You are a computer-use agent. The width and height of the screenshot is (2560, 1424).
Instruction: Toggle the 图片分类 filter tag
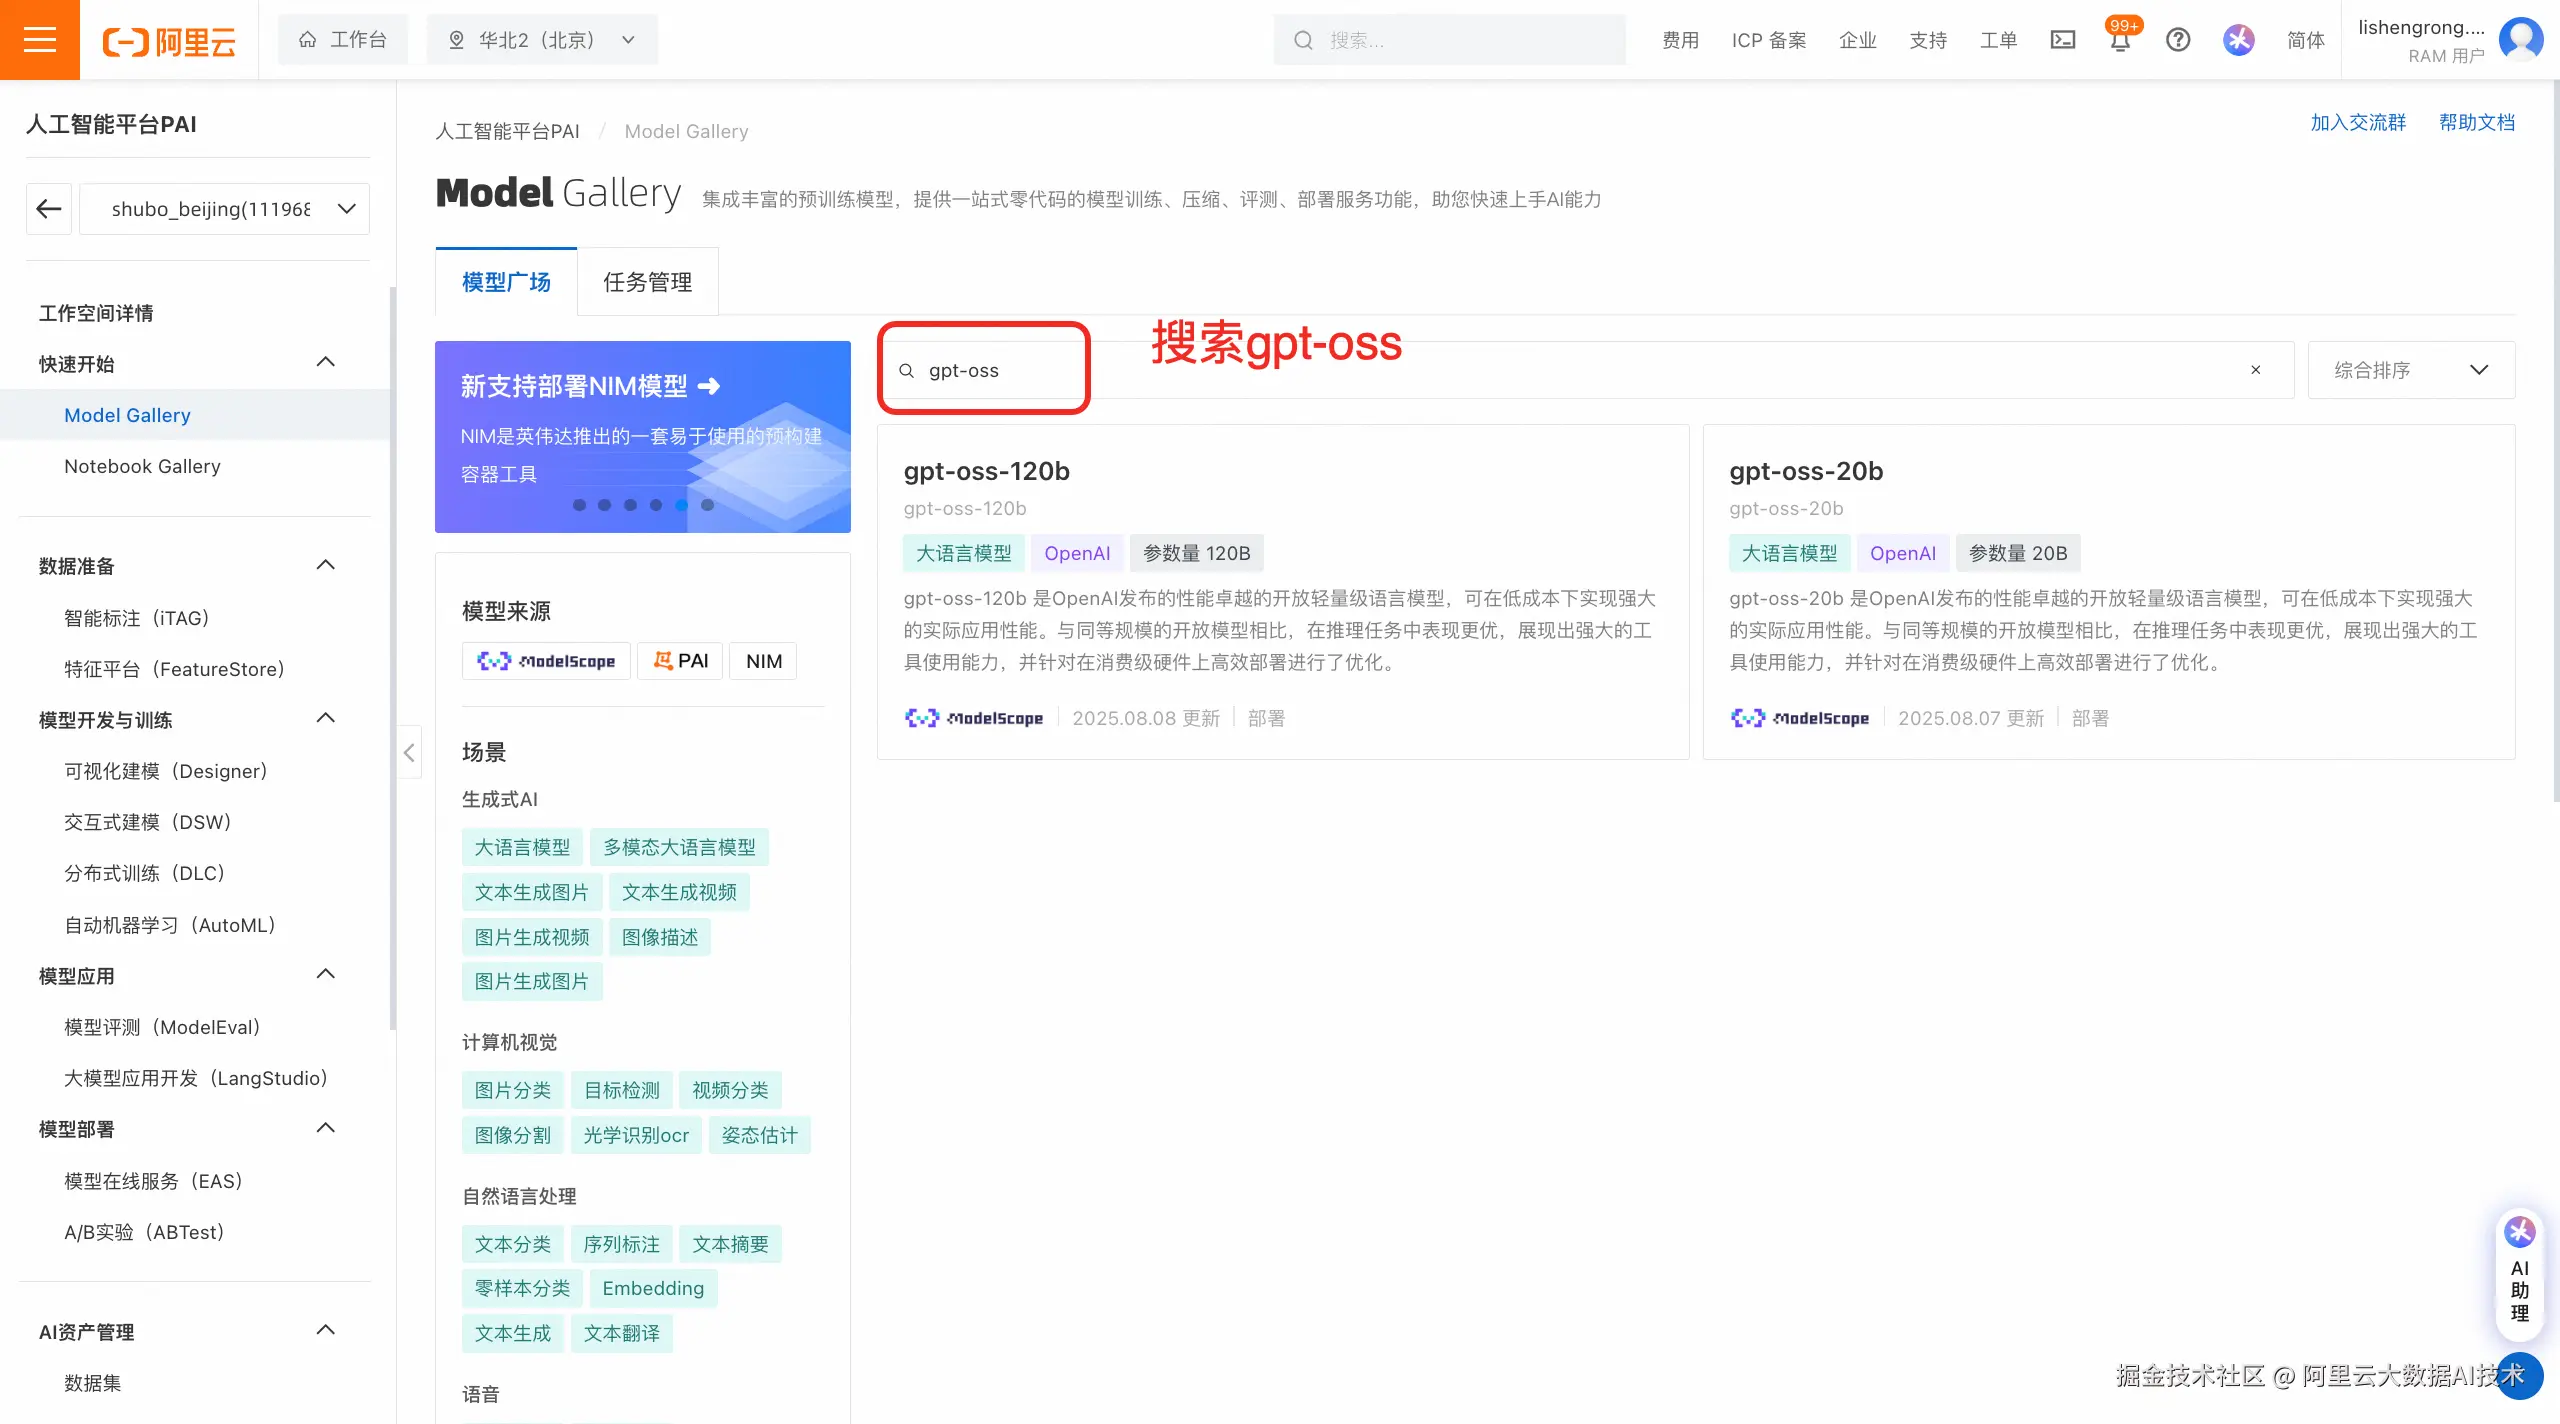click(x=513, y=1090)
